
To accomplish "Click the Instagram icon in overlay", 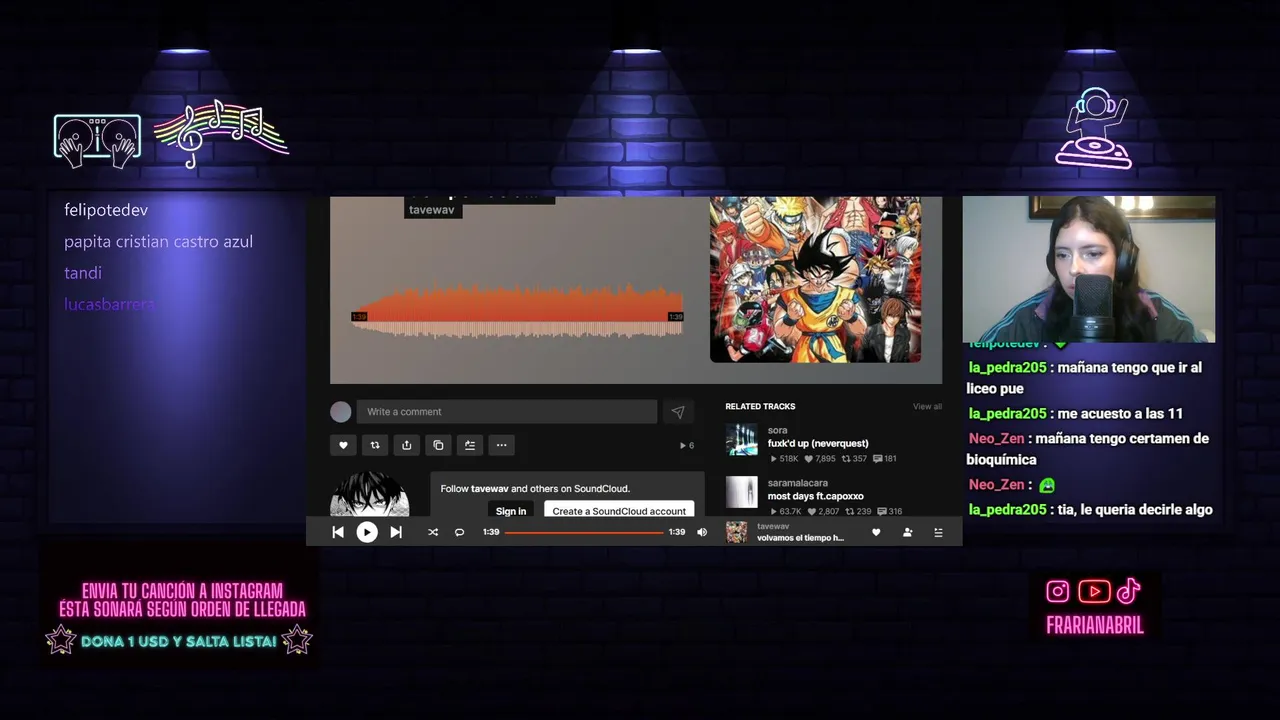I will tap(1058, 591).
